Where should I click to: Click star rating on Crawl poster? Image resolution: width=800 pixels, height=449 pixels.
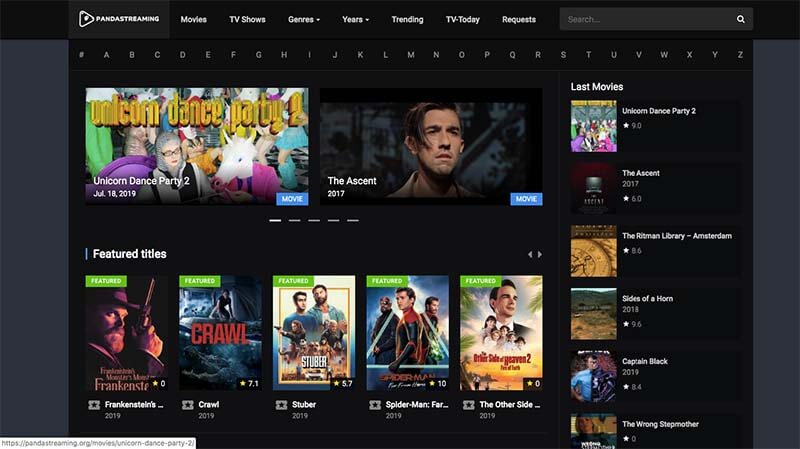coord(249,383)
